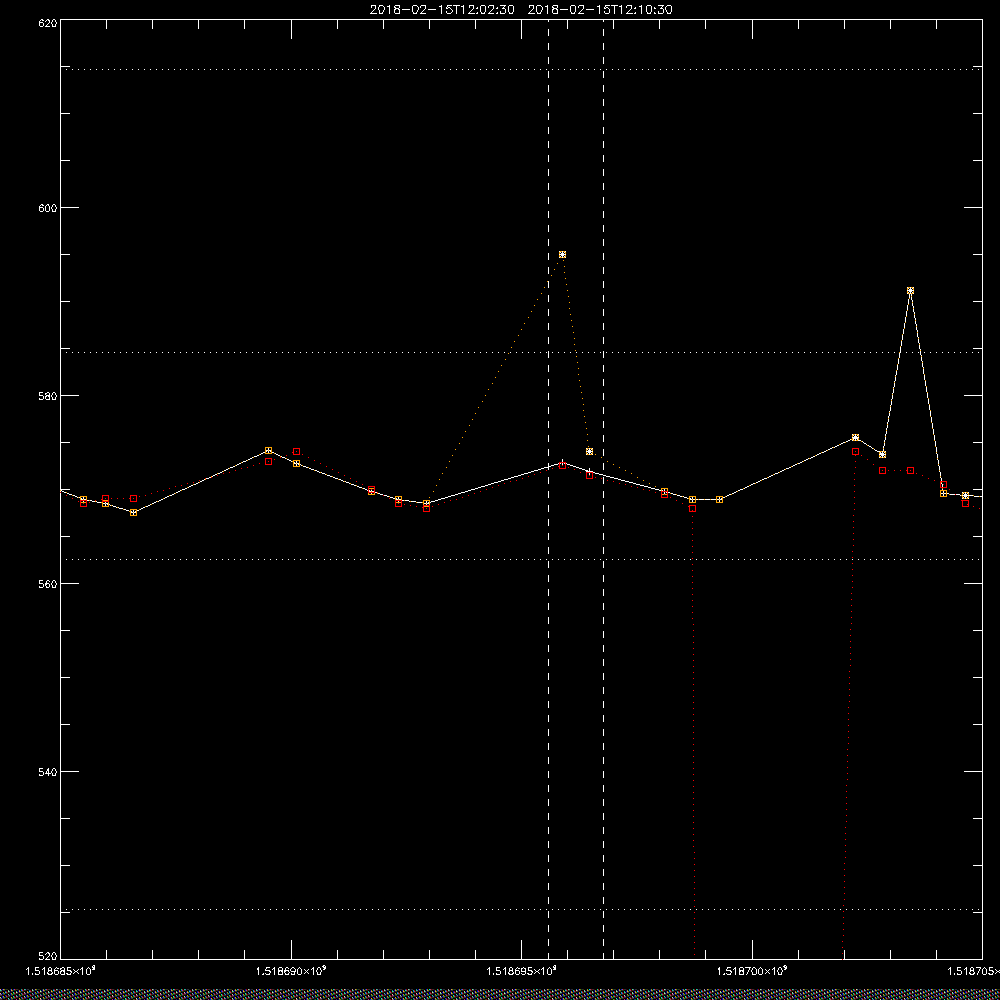This screenshot has height=1000, width=1000.
Task: Click the left dashed vertical interval marker
Action: [548, 490]
